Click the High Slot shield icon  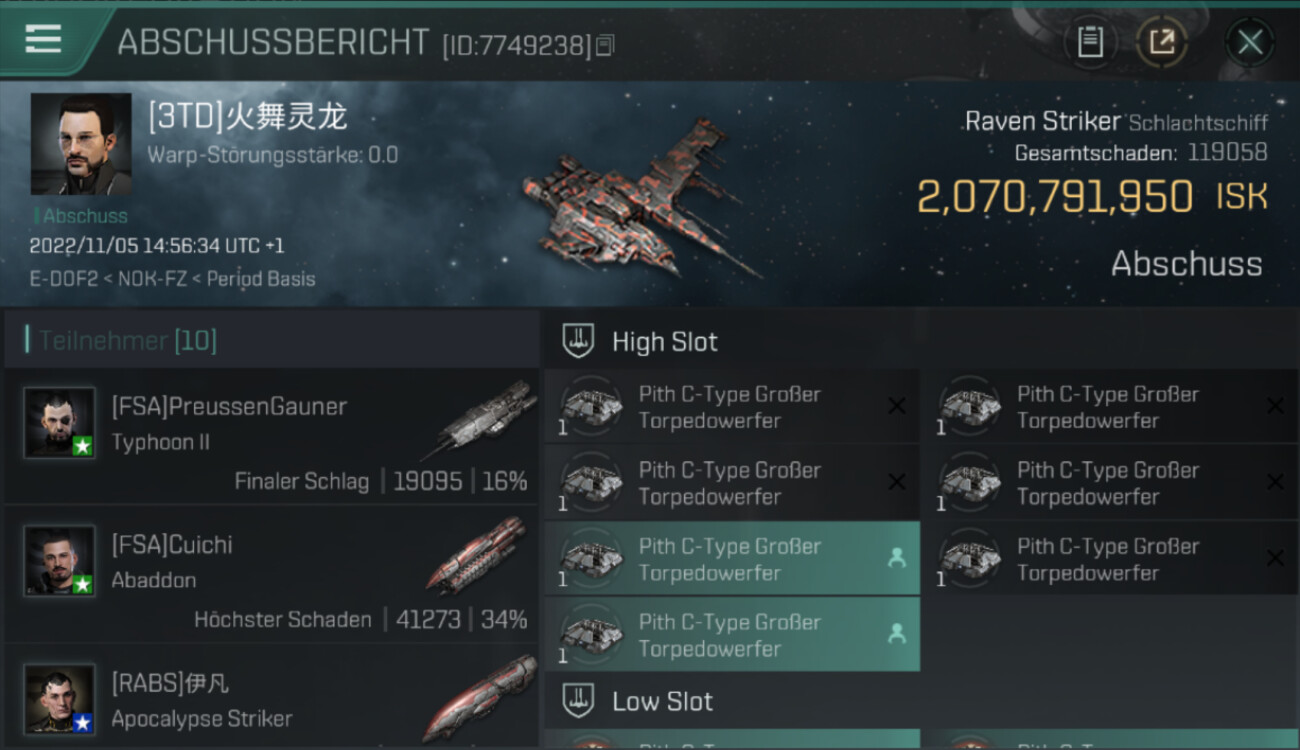pyautogui.click(x=578, y=341)
